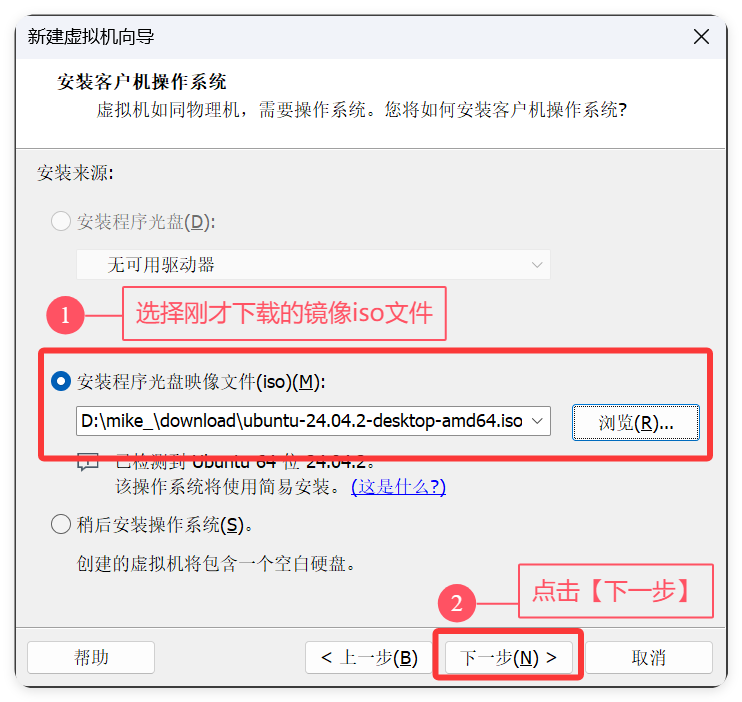742x702 pixels.
Task: Expand the ISO path dropdown arrow
Action: tap(537, 421)
